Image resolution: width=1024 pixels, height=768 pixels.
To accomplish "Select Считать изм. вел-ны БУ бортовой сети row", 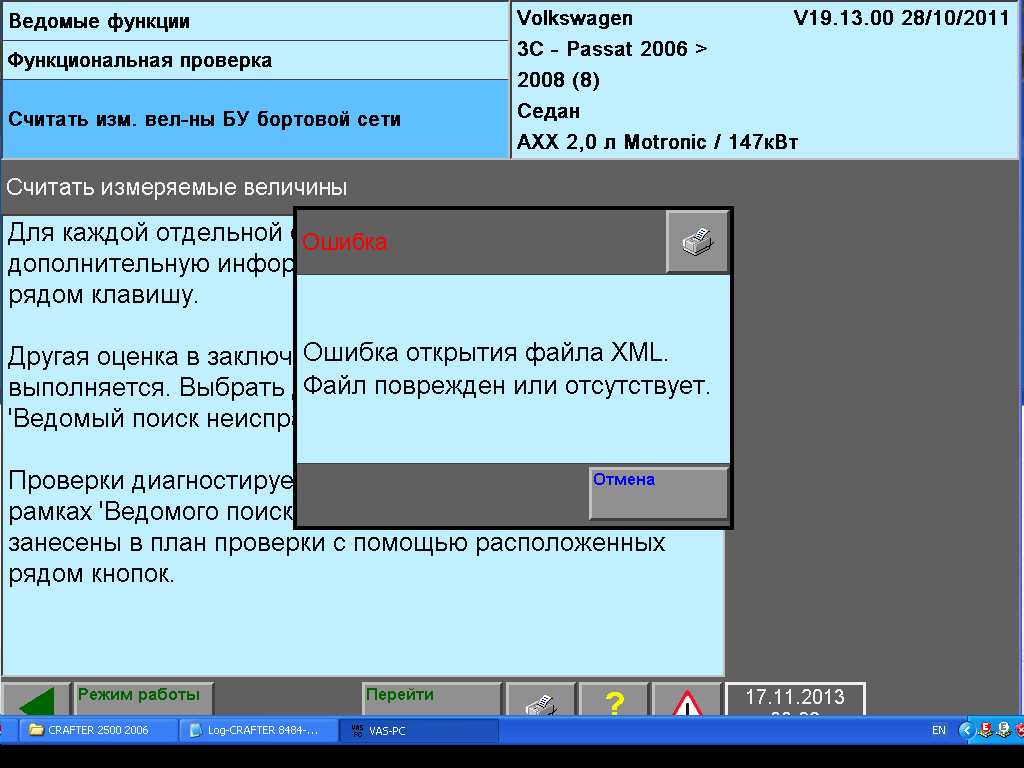I will pyautogui.click(x=255, y=119).
